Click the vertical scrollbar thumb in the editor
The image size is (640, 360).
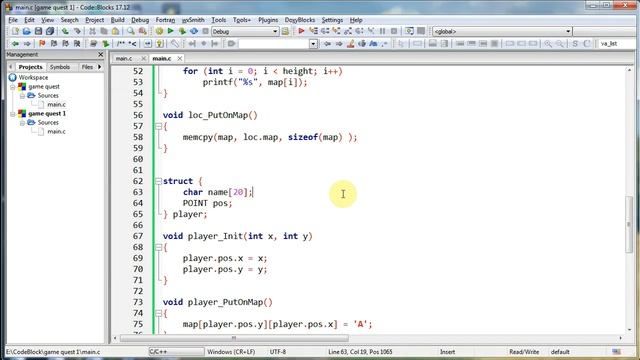click(629, 224)
